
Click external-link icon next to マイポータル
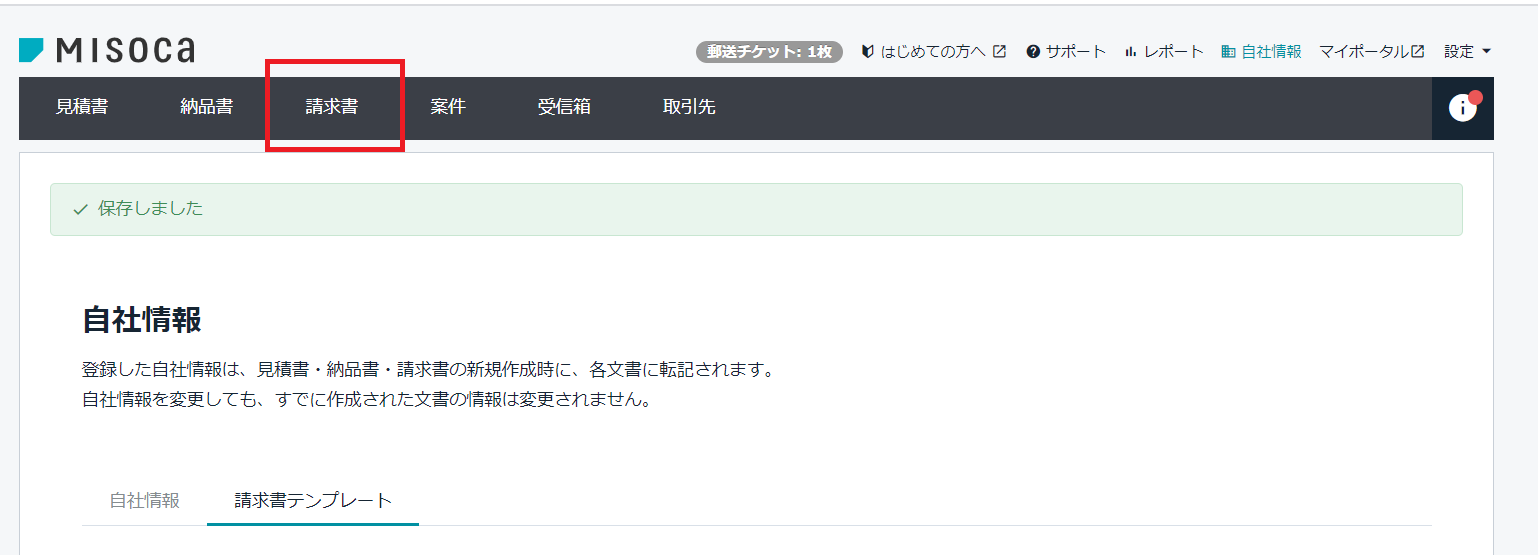[x=1417, y=52]
